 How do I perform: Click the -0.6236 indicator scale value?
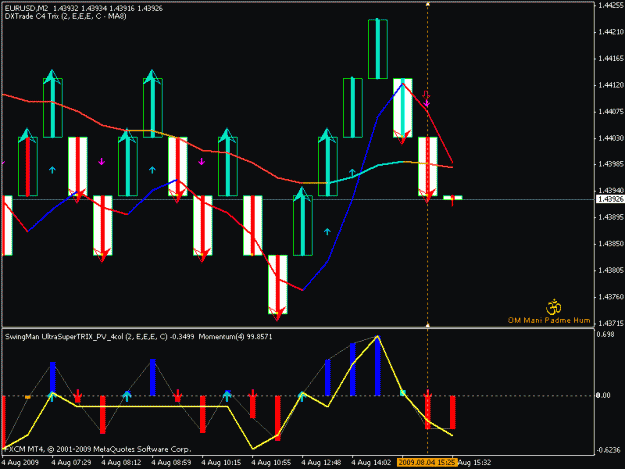[x=608, y=450]
